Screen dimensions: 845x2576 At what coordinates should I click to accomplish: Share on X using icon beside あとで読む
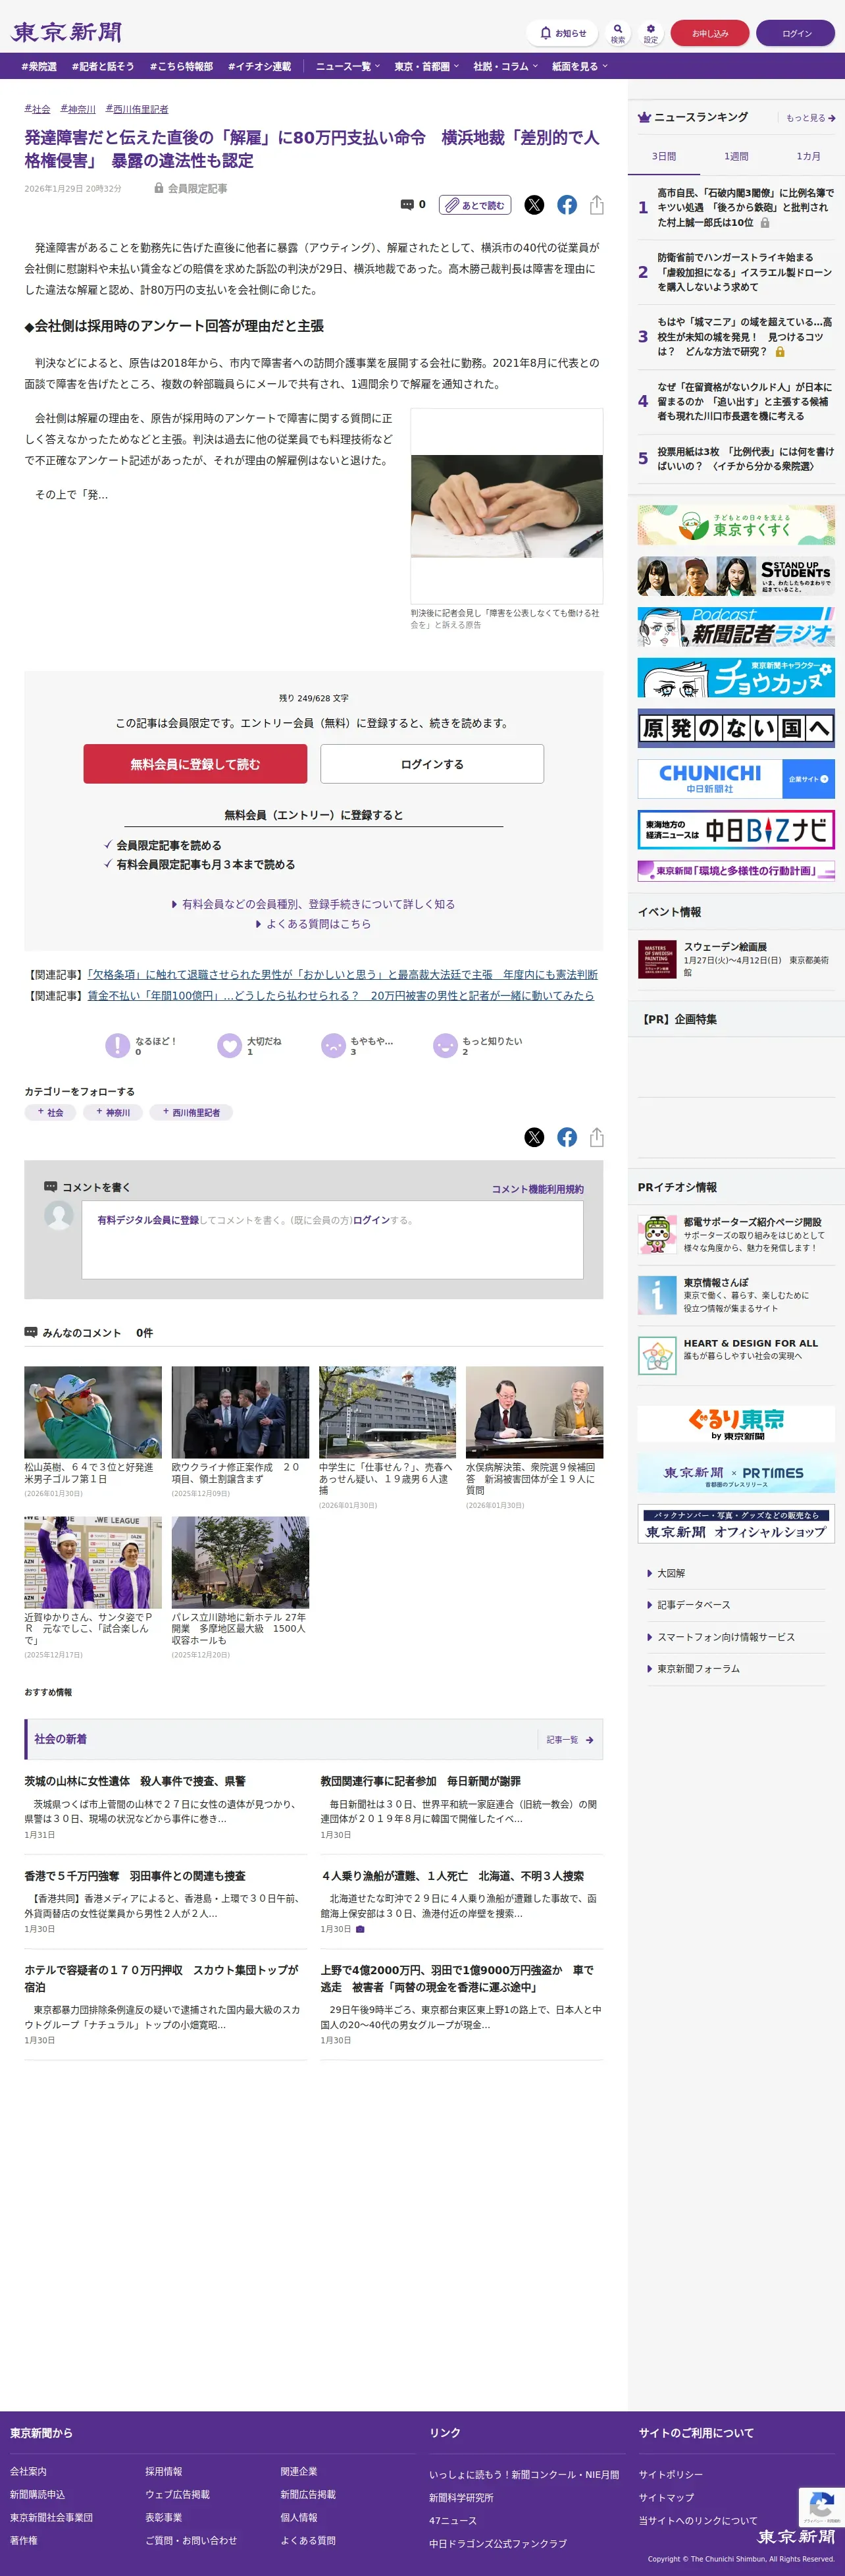pos(535,205)
